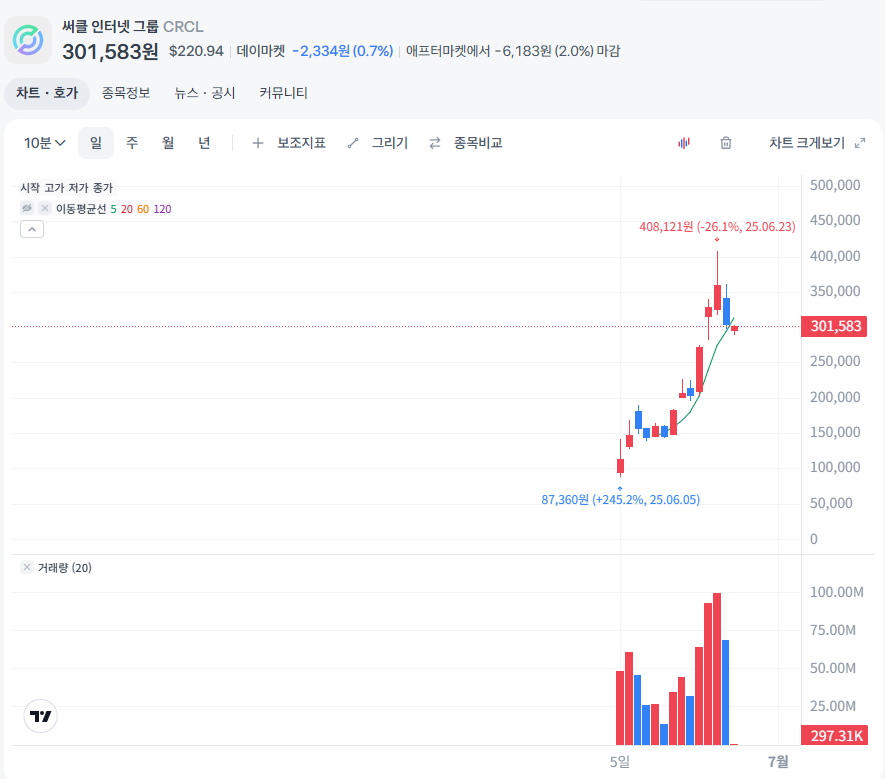Click the 보조지표 button
The image size is (885, 779).
301,143
